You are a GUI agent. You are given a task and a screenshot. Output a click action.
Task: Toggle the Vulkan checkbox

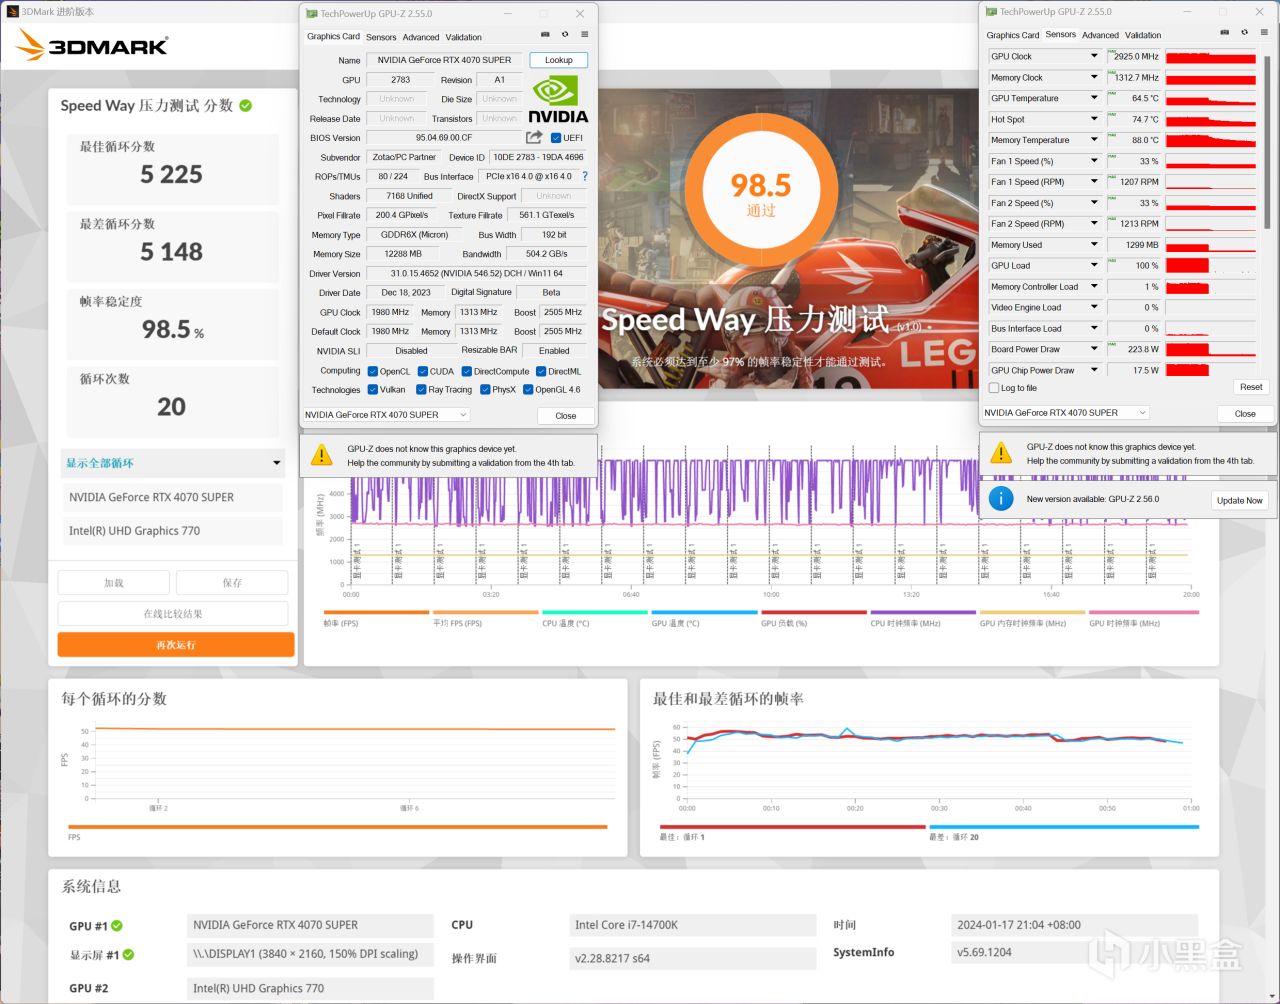[372, 390]
